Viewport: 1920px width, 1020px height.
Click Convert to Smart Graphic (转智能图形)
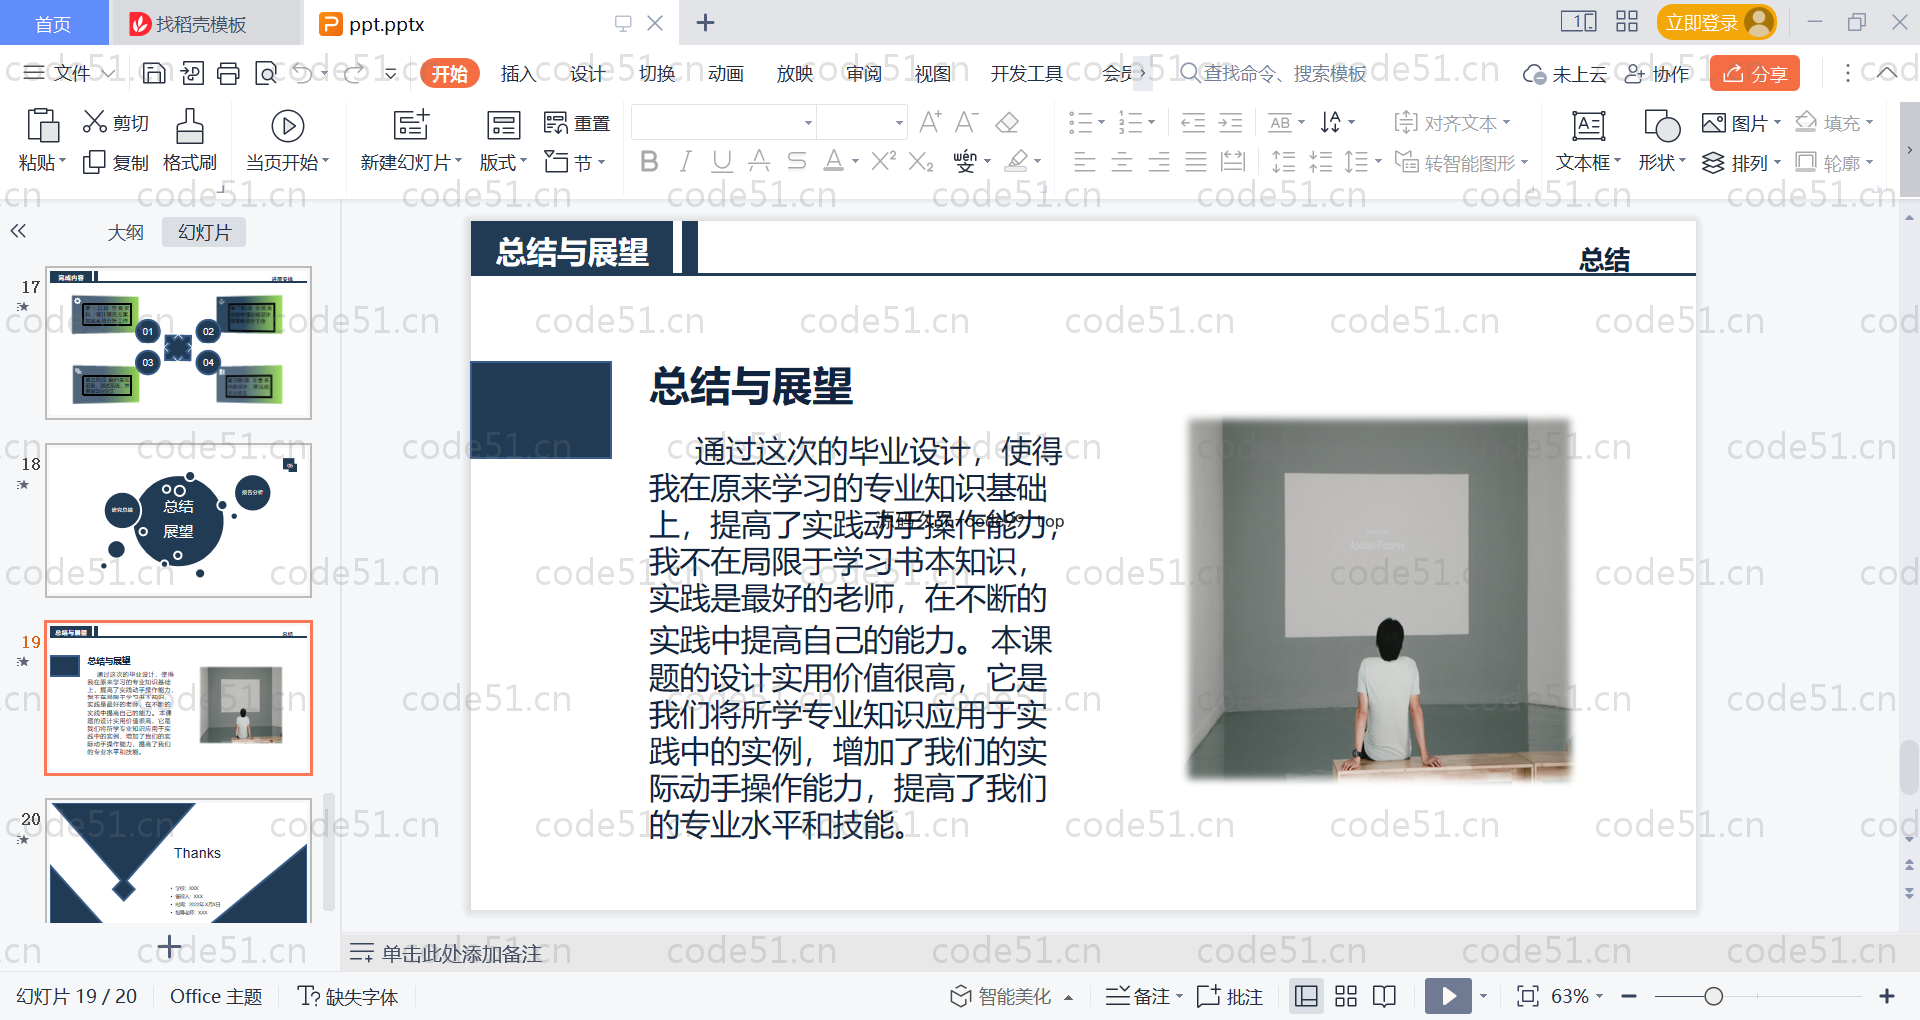coord(1461,162)
